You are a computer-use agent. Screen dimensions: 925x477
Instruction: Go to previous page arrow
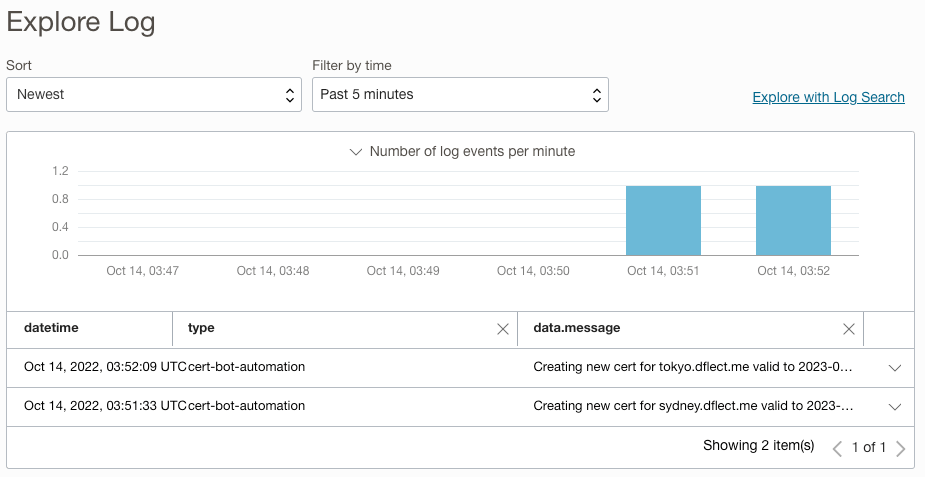[838, 448]
